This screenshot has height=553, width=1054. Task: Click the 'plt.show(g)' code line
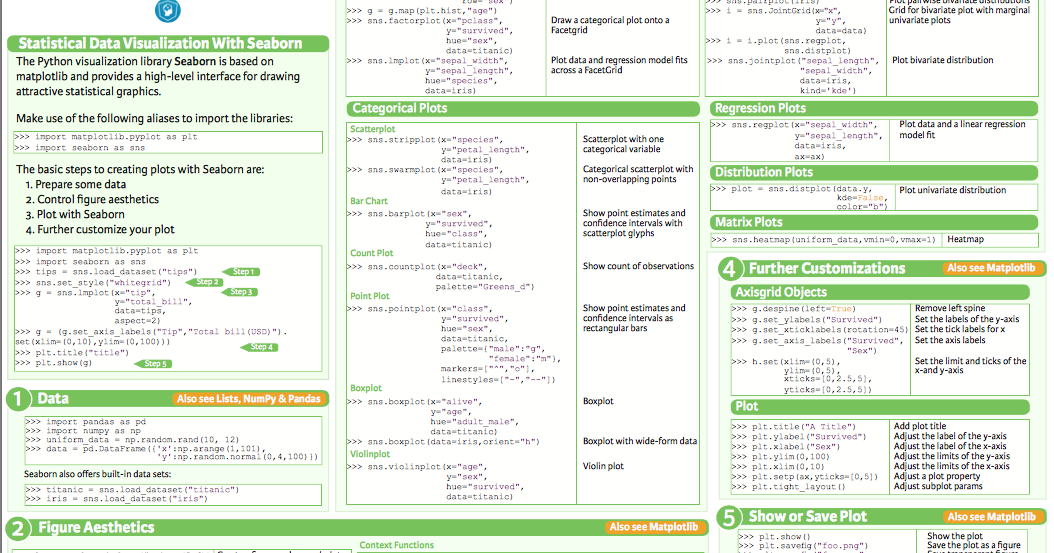click(54, 363)
